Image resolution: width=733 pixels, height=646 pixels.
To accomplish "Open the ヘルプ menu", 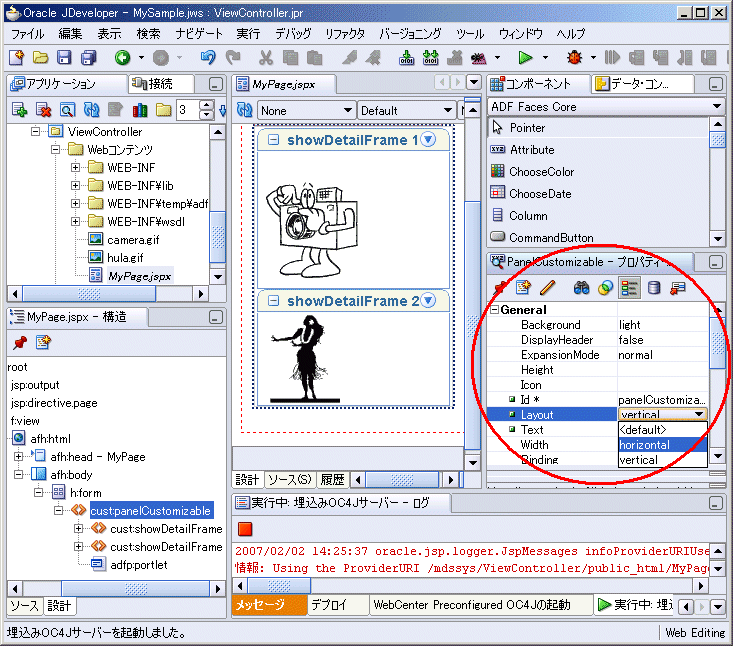I will coord(571,34).
